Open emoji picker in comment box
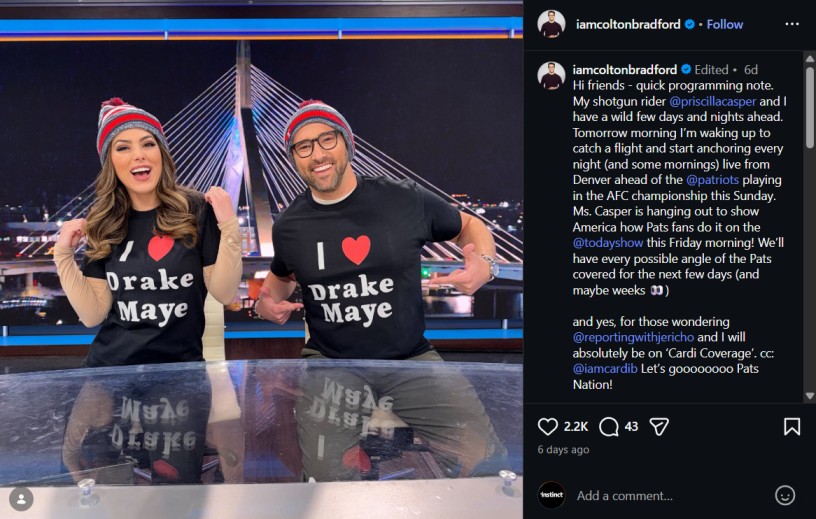 click(x=785, y=495)
